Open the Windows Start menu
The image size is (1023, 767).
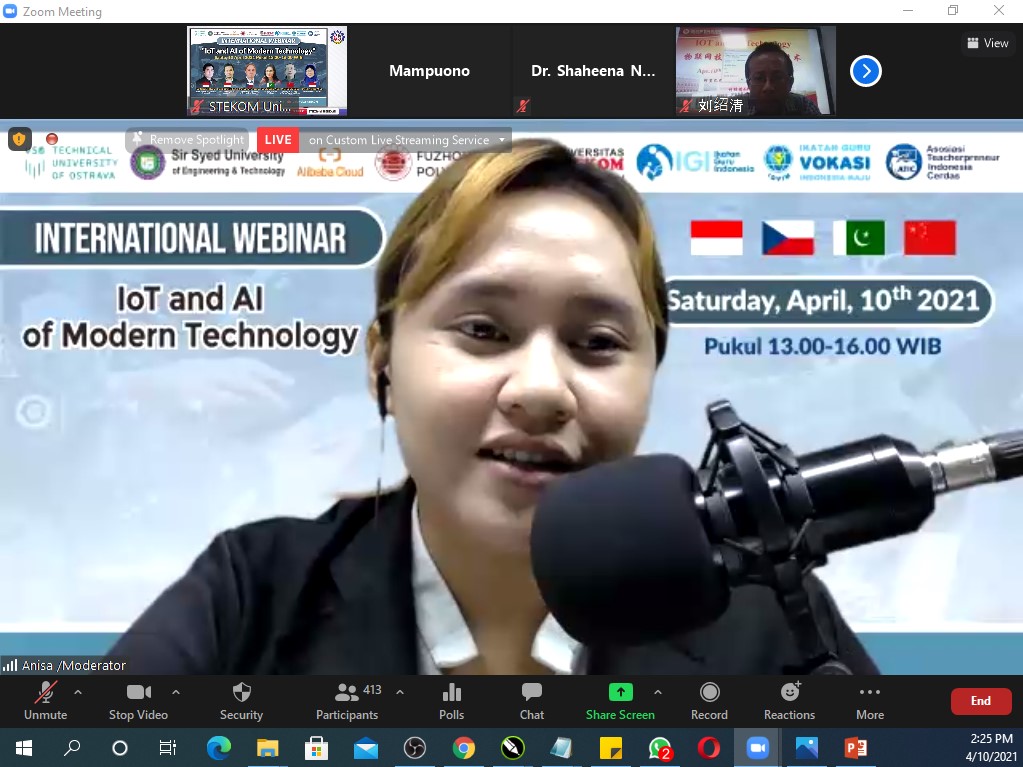coord(23,747)
